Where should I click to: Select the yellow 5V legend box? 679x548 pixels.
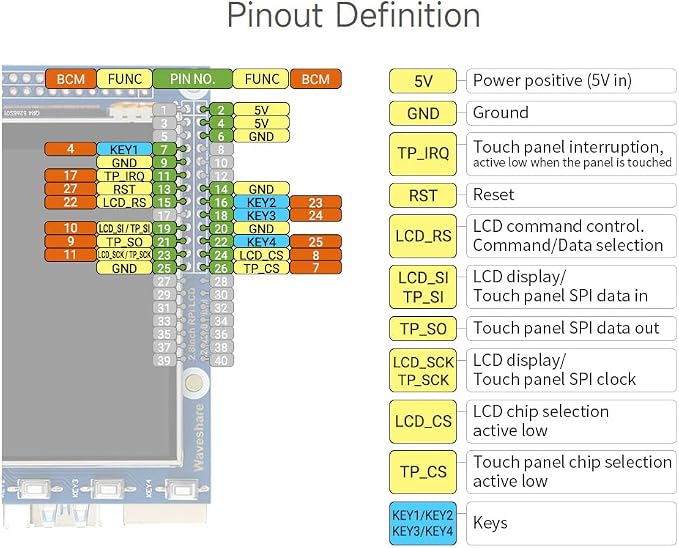tap(423, 81)
